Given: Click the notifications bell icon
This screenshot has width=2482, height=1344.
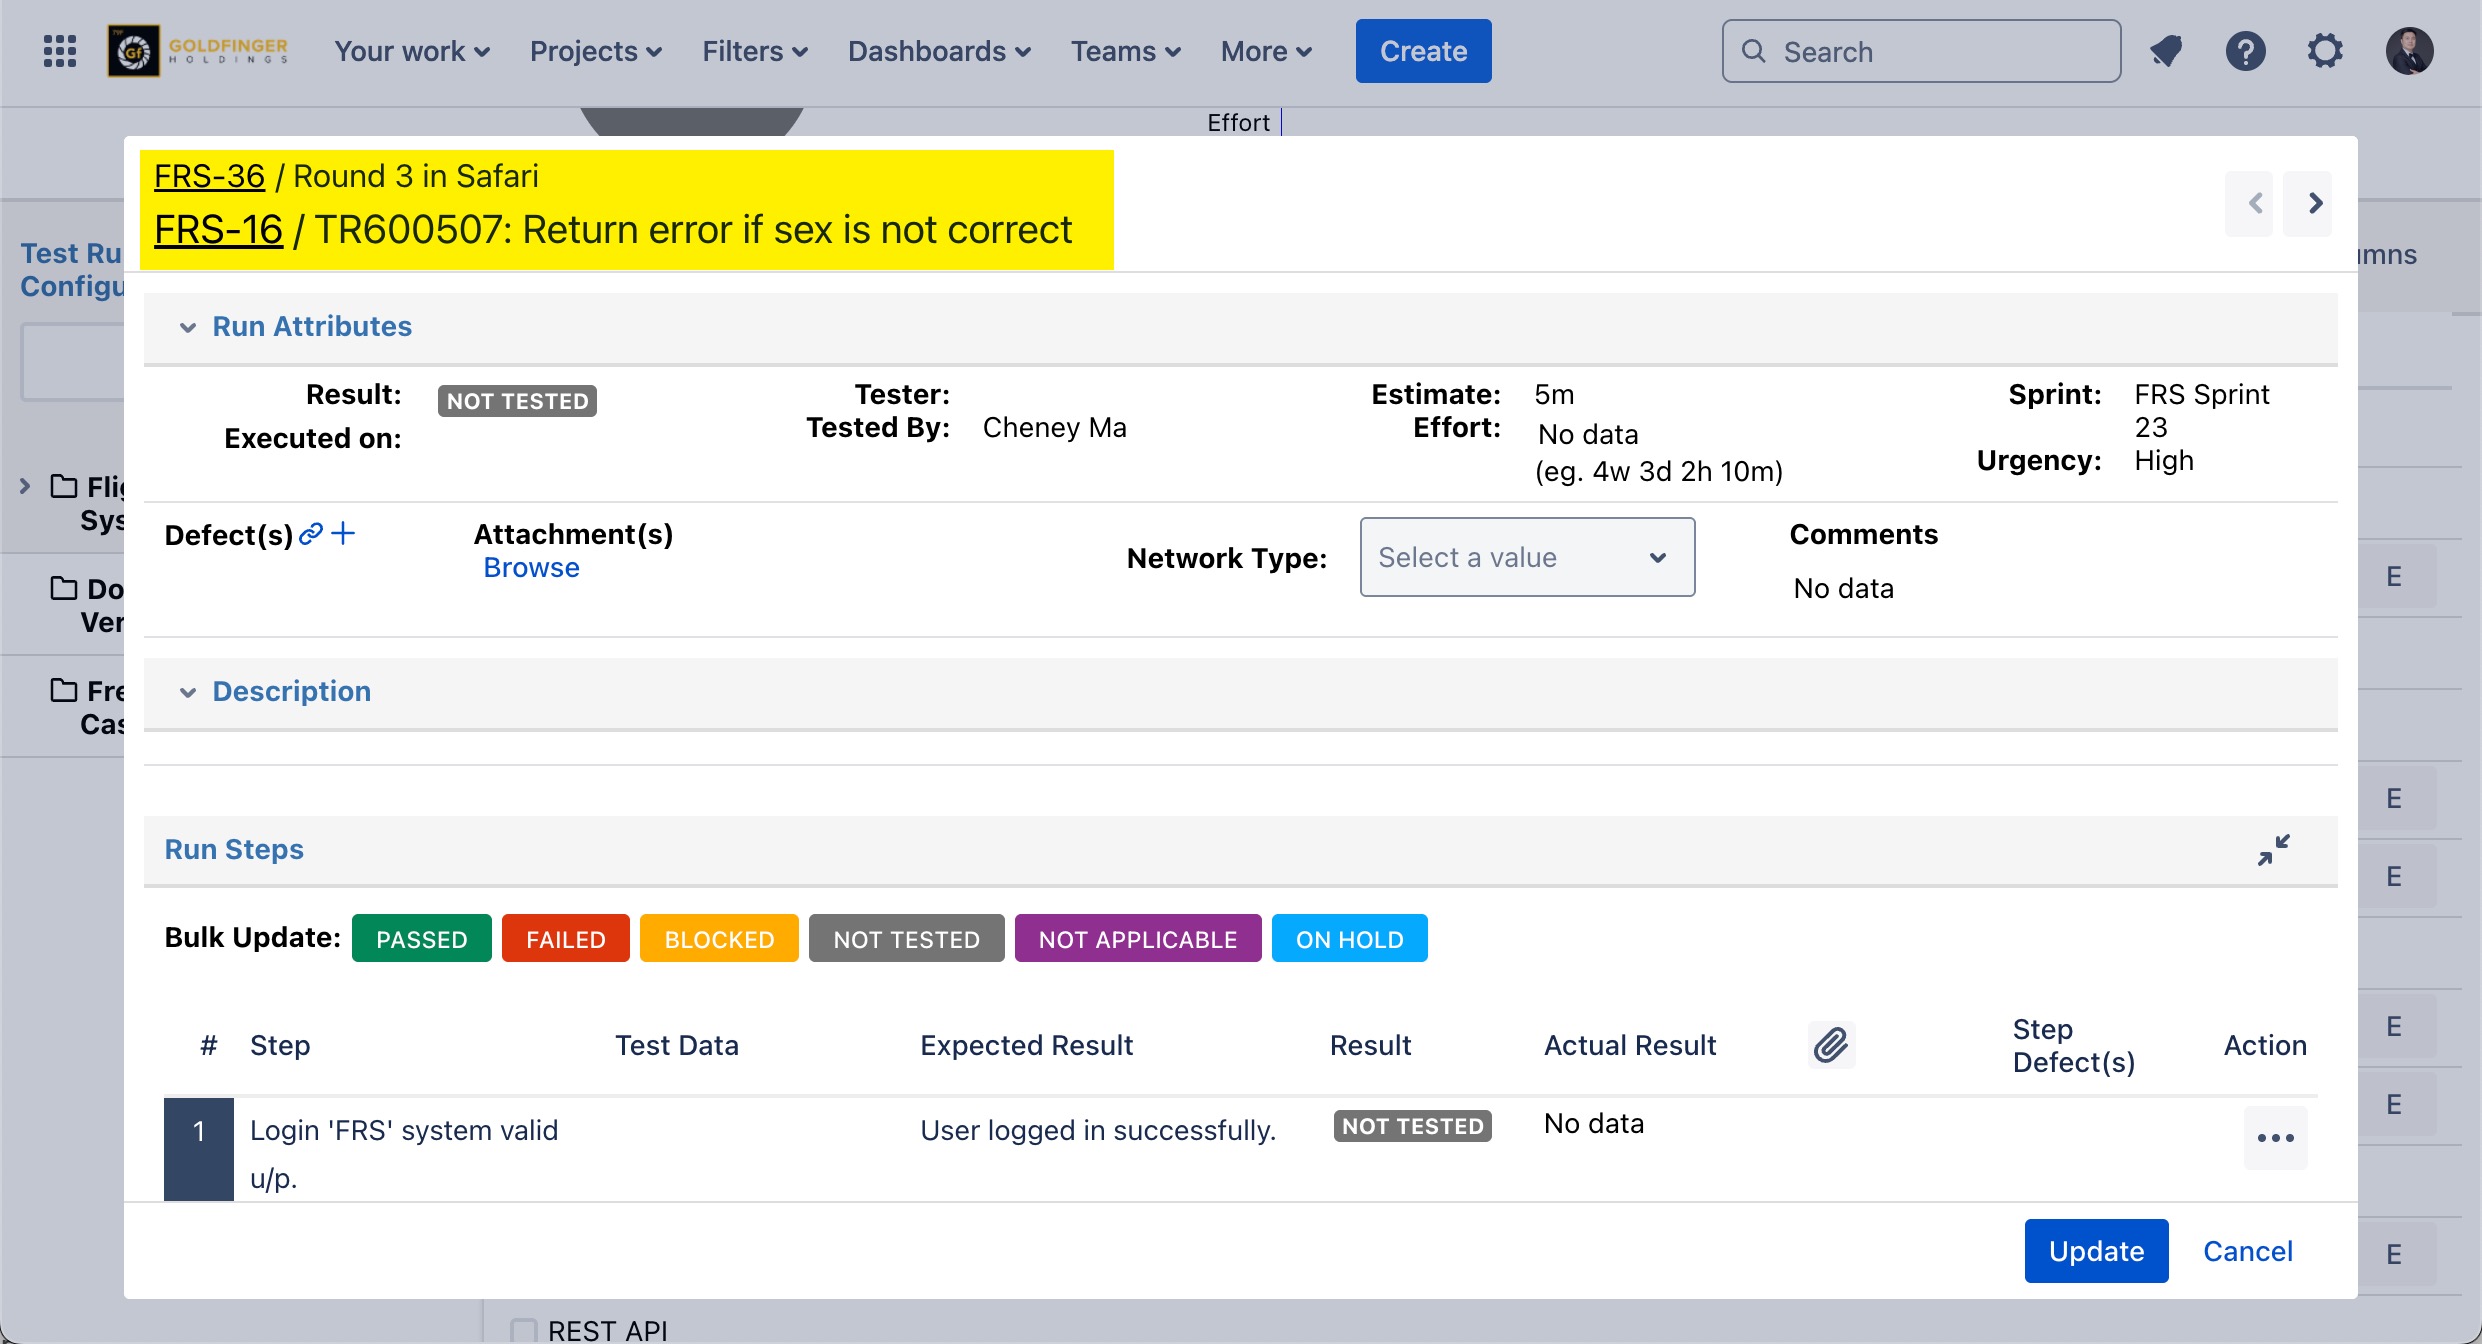Looking at the screenshot, I should [x=2166, y=51].
